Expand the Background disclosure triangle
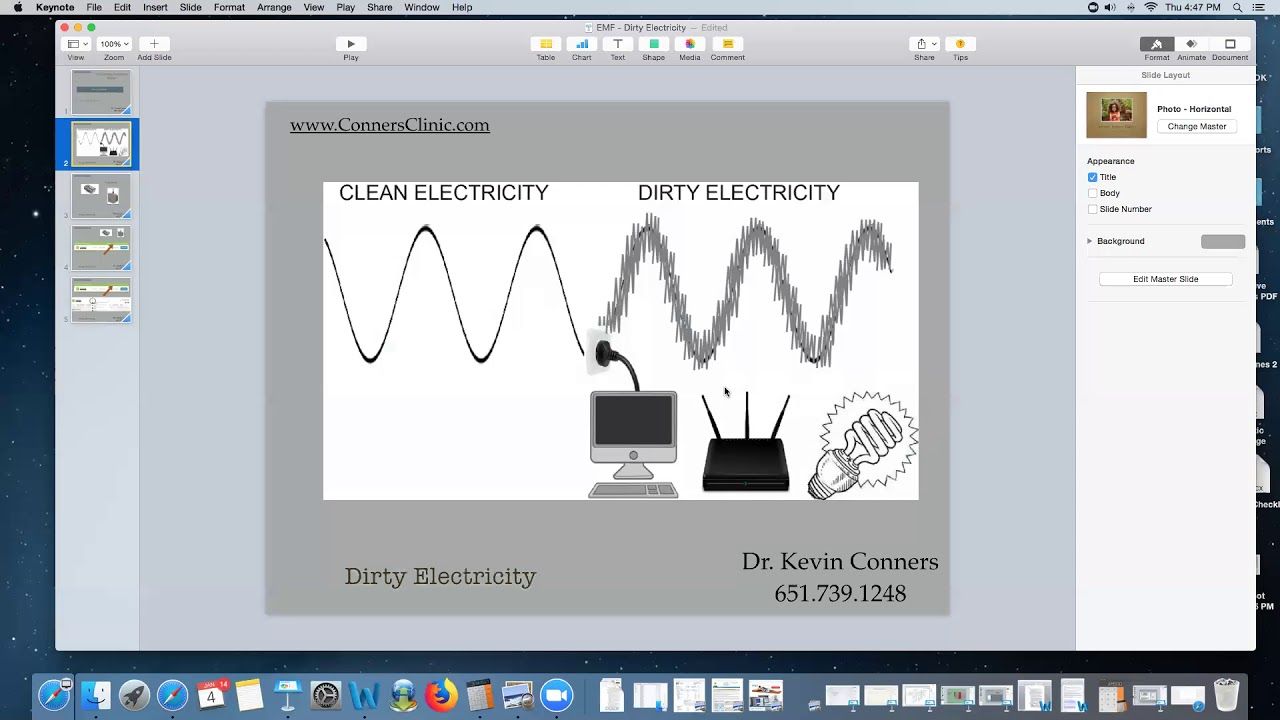The image size is (1280, 720). click(1090, 241)
